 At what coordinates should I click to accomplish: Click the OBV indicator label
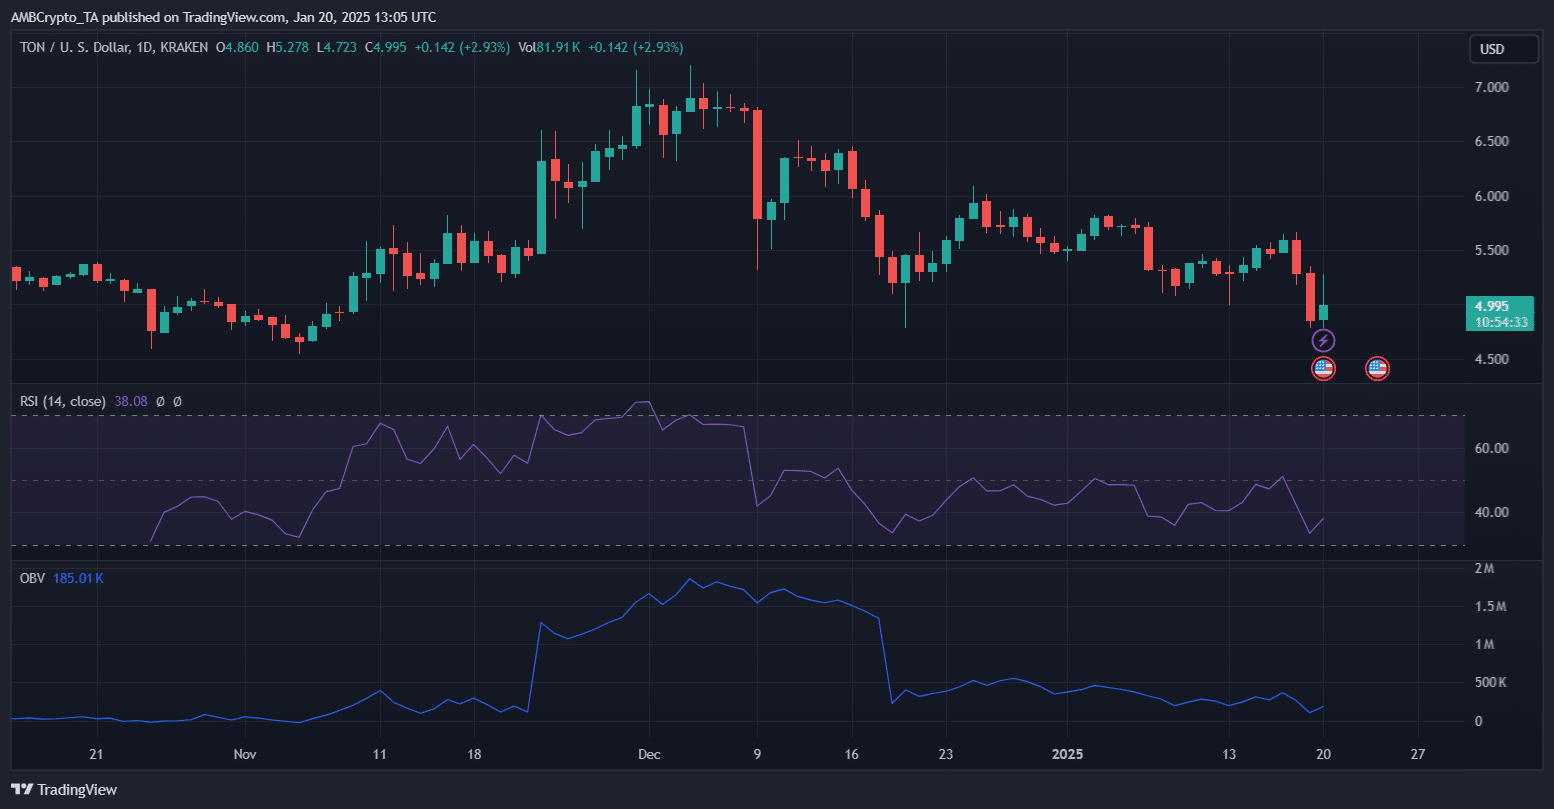(32, 578)
